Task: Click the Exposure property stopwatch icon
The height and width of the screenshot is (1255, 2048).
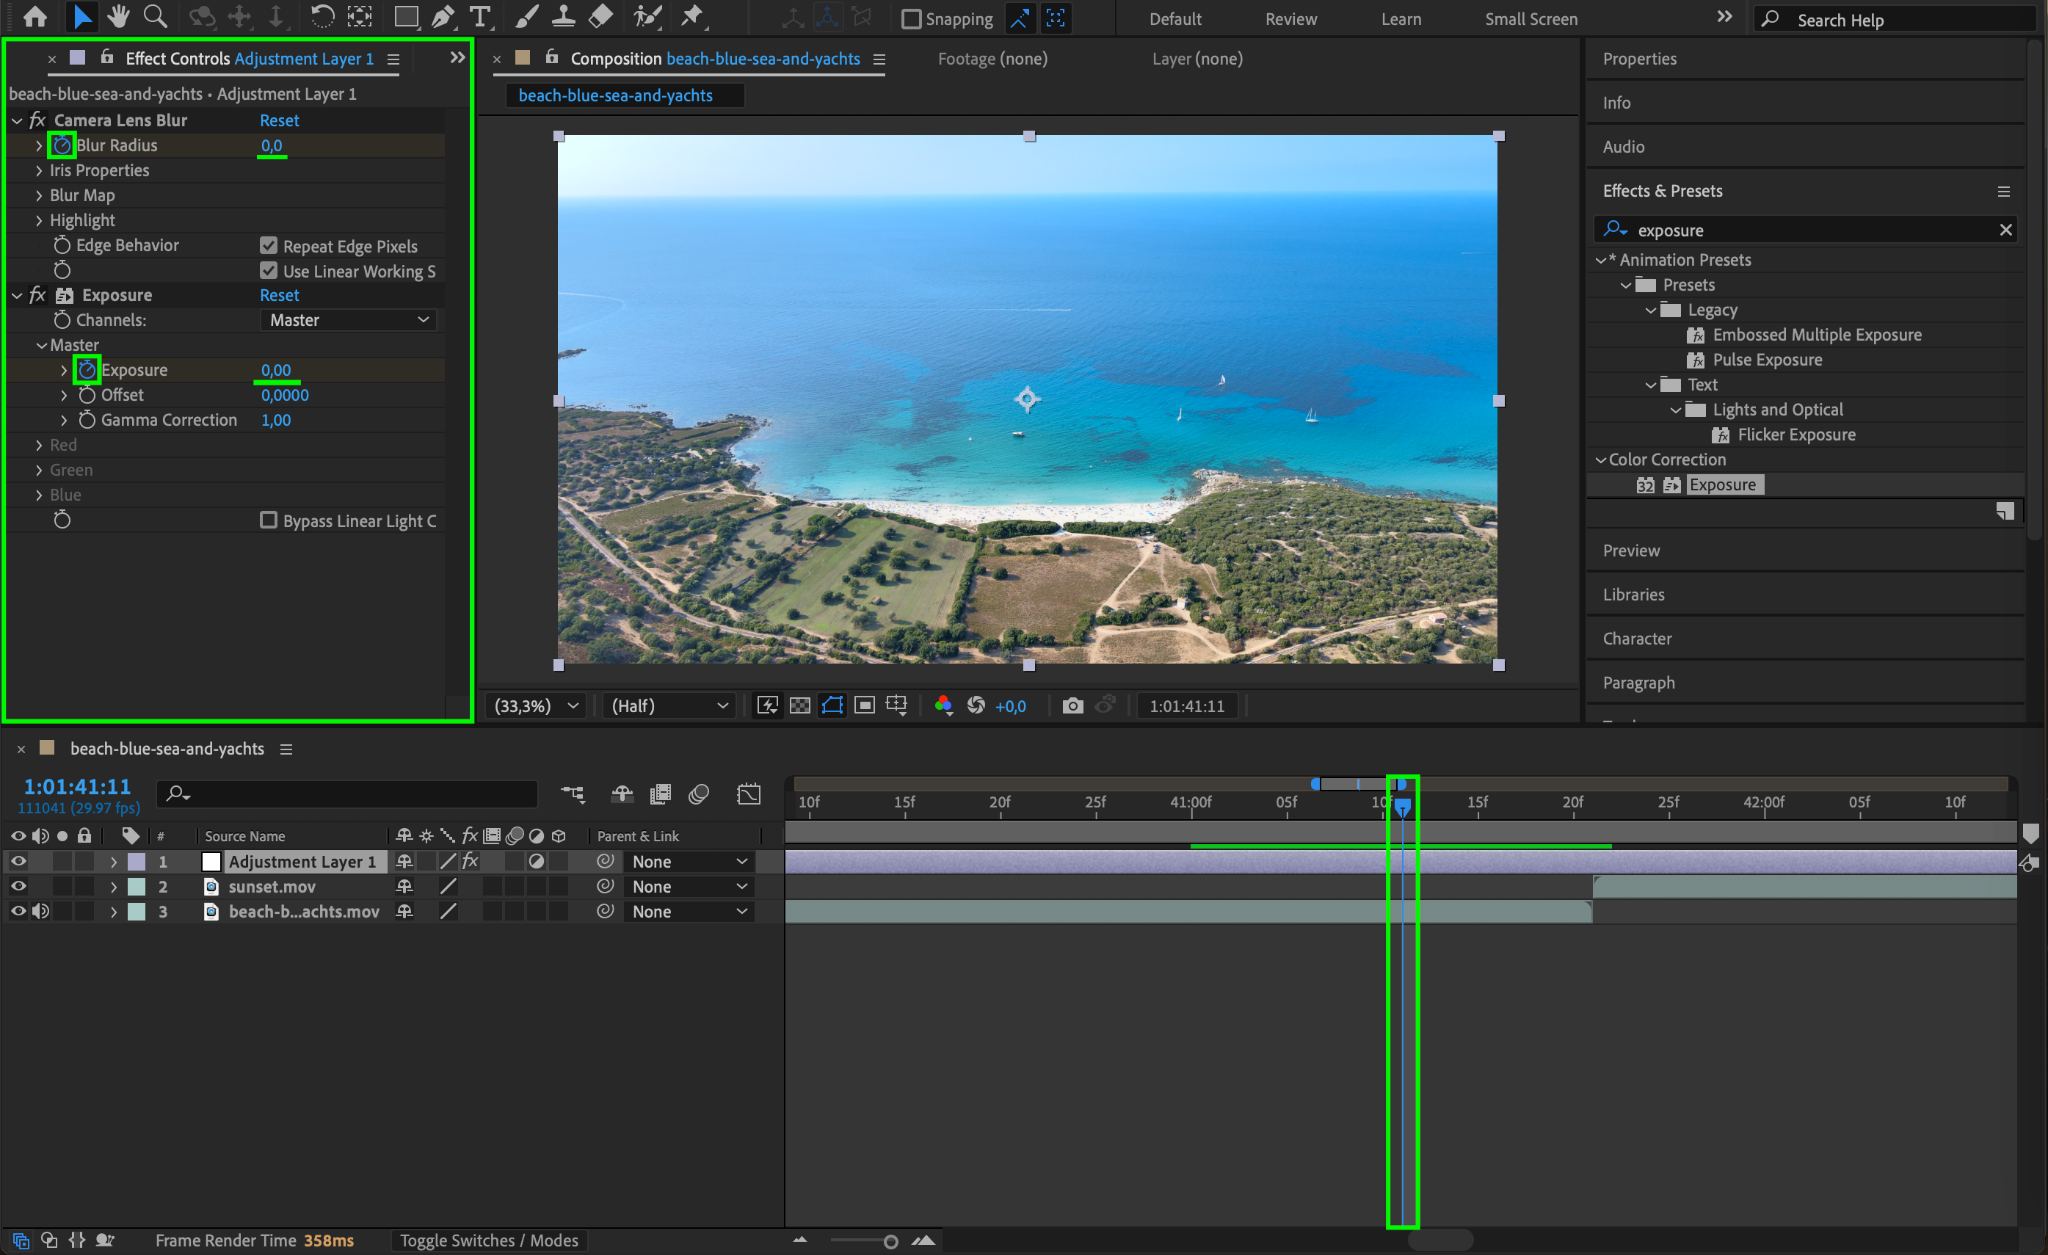Action: (x=87, y=370)
